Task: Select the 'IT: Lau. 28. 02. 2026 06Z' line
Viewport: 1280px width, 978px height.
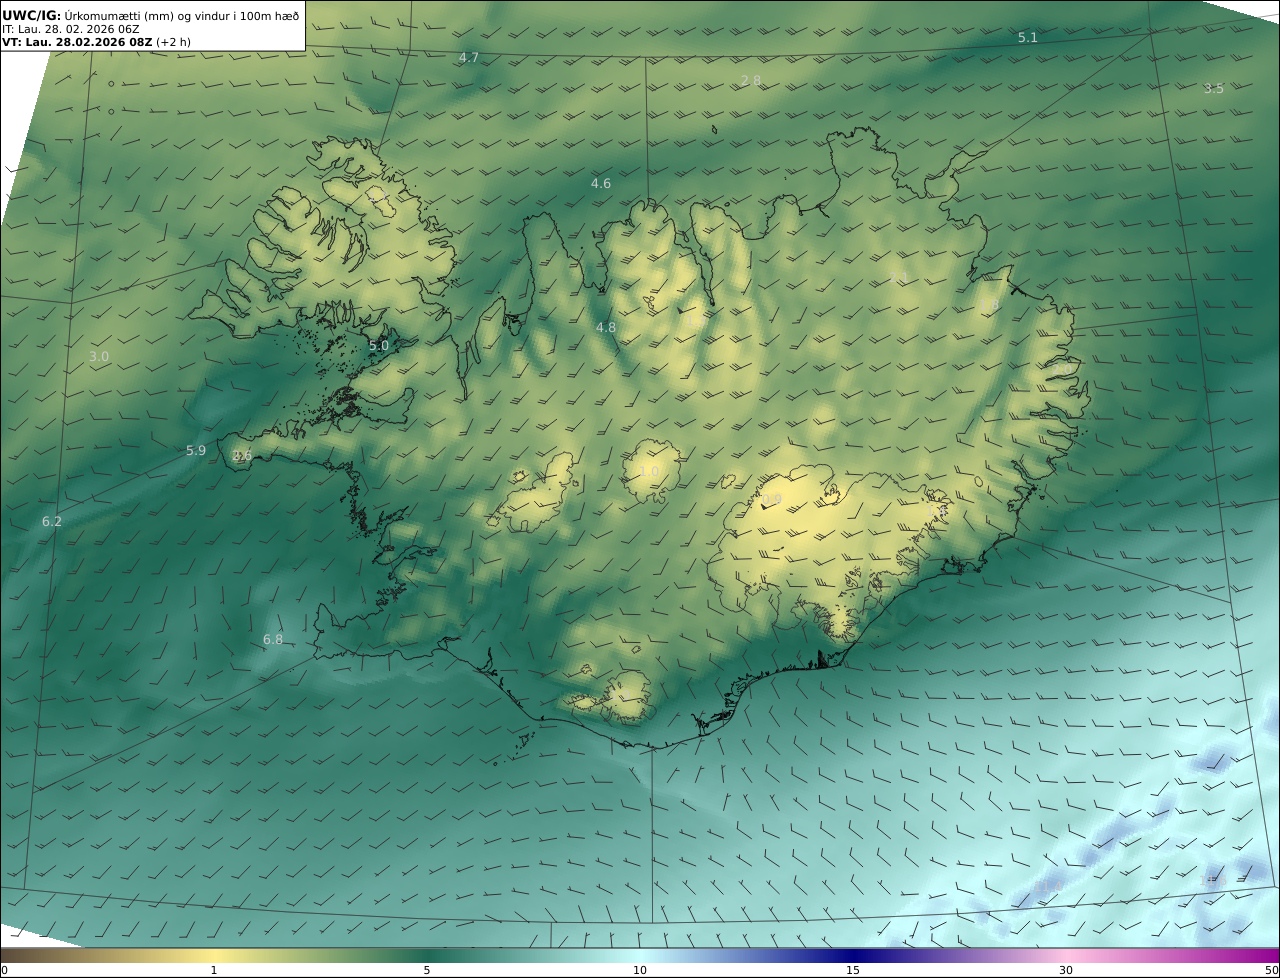Action: tap(71, 29)
